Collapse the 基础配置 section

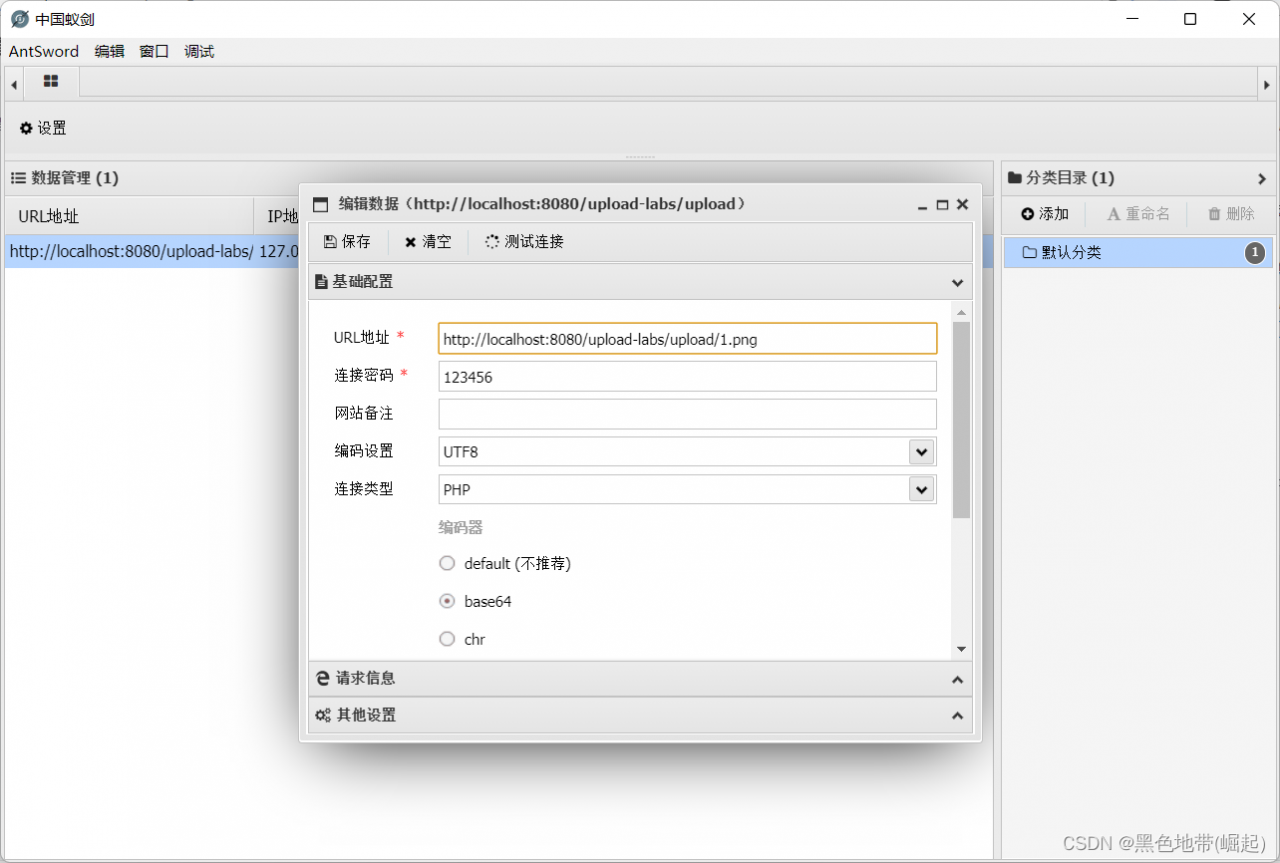coord(640,282)
